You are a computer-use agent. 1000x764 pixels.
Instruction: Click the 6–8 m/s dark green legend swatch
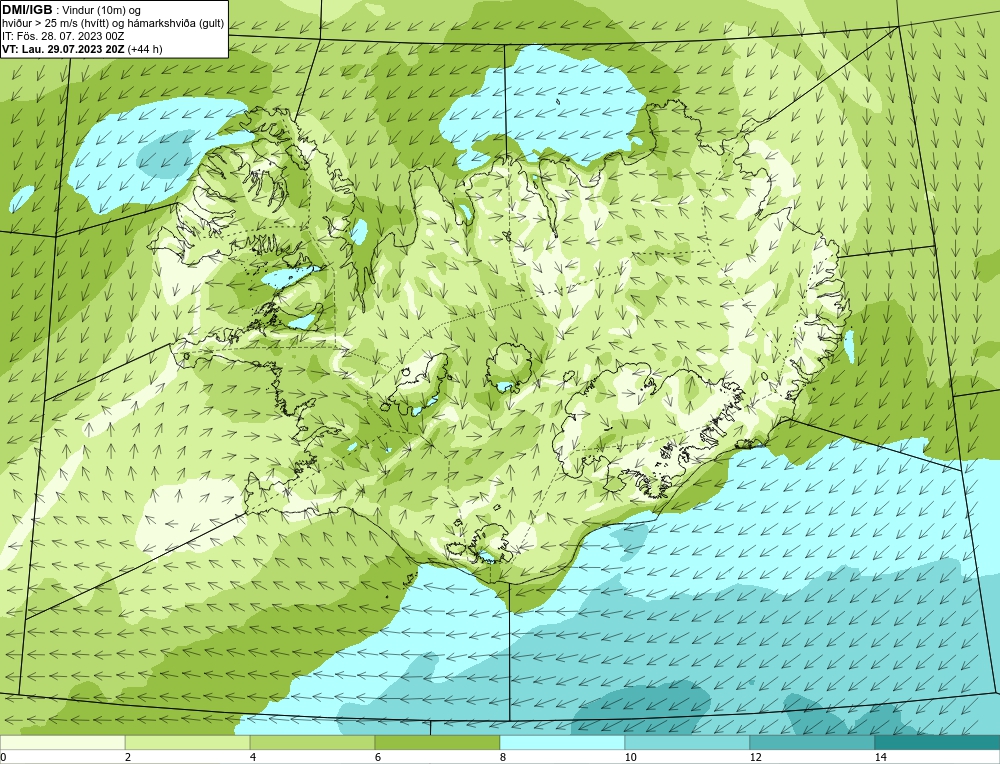pyautogui.click(x=438, y=742)
